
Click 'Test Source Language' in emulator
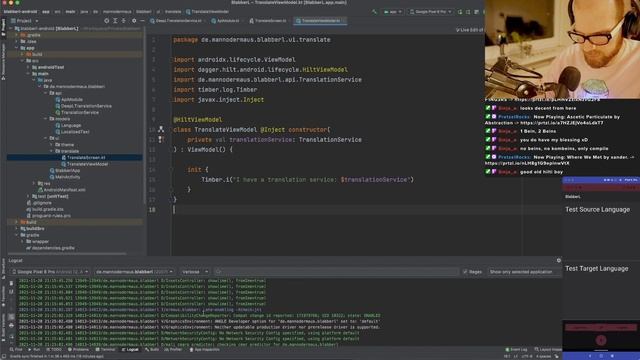click(x=597, y=209)
